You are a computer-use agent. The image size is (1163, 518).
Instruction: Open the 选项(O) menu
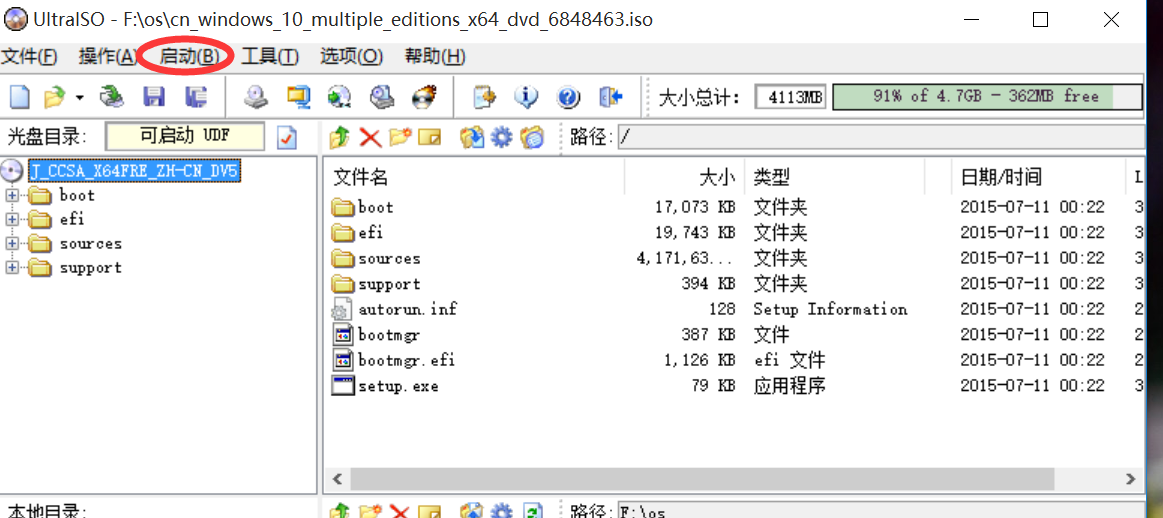pyautogui.click(x=352, y=56)
